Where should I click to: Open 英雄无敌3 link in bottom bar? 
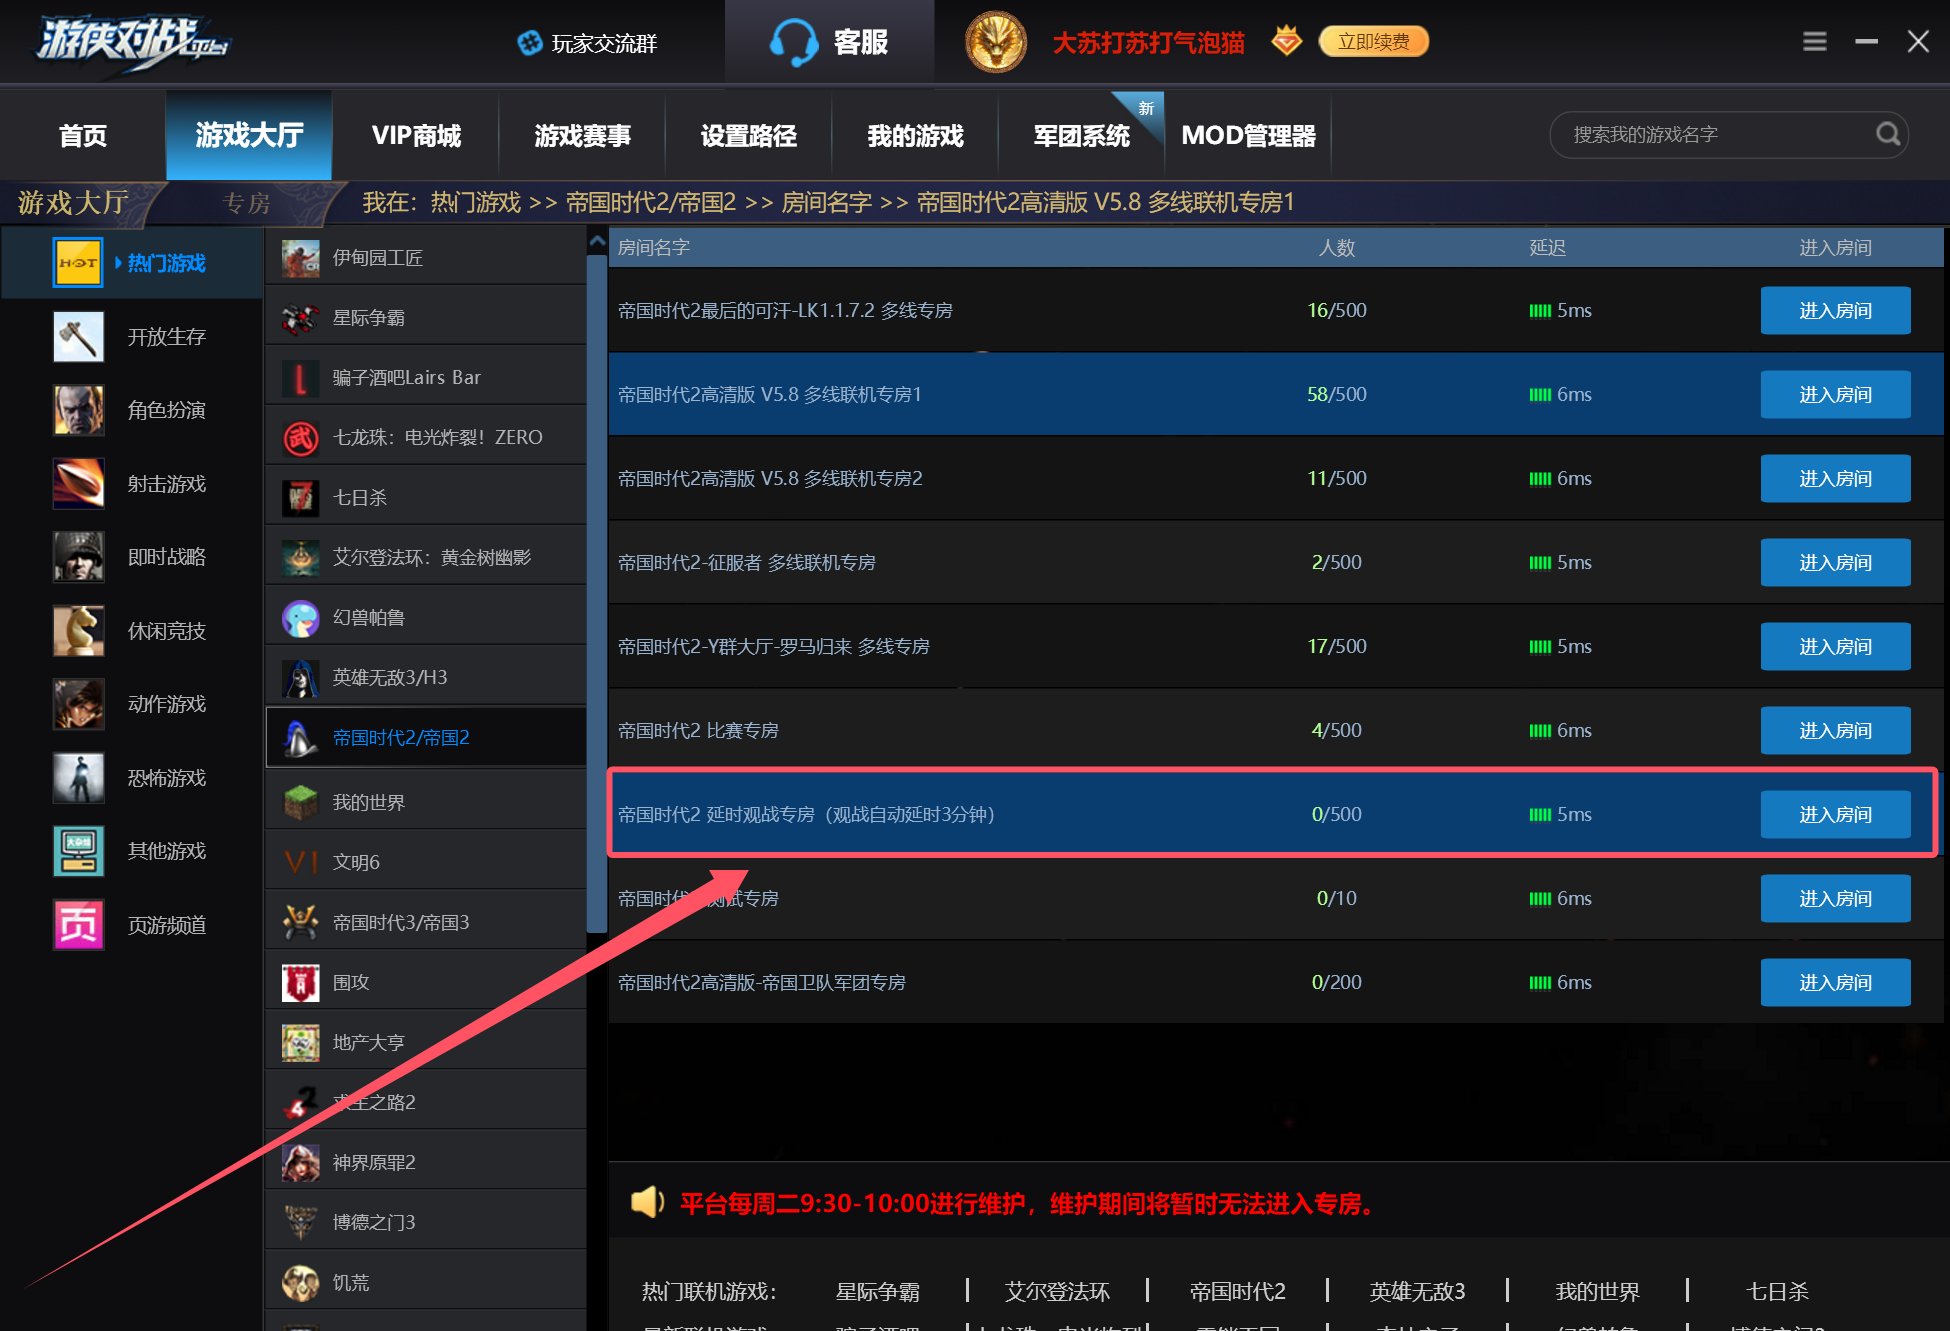click(1417, 1291)
